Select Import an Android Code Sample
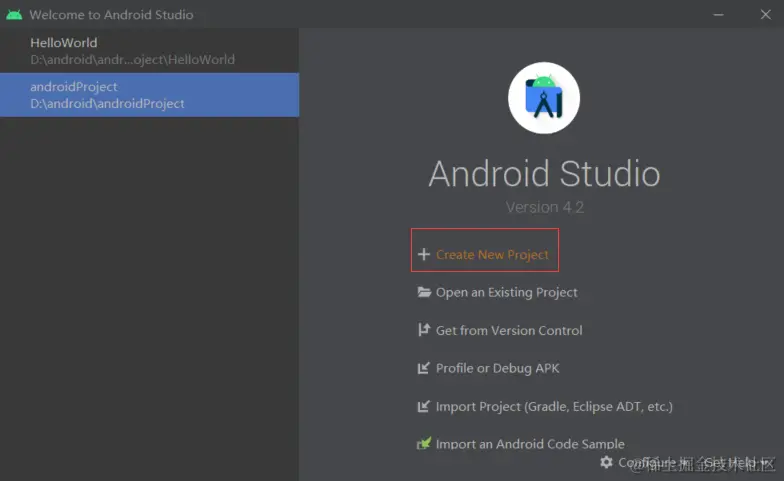Image resolution: width=784 pixels, height=481 pixels. [x=530, y=444]
